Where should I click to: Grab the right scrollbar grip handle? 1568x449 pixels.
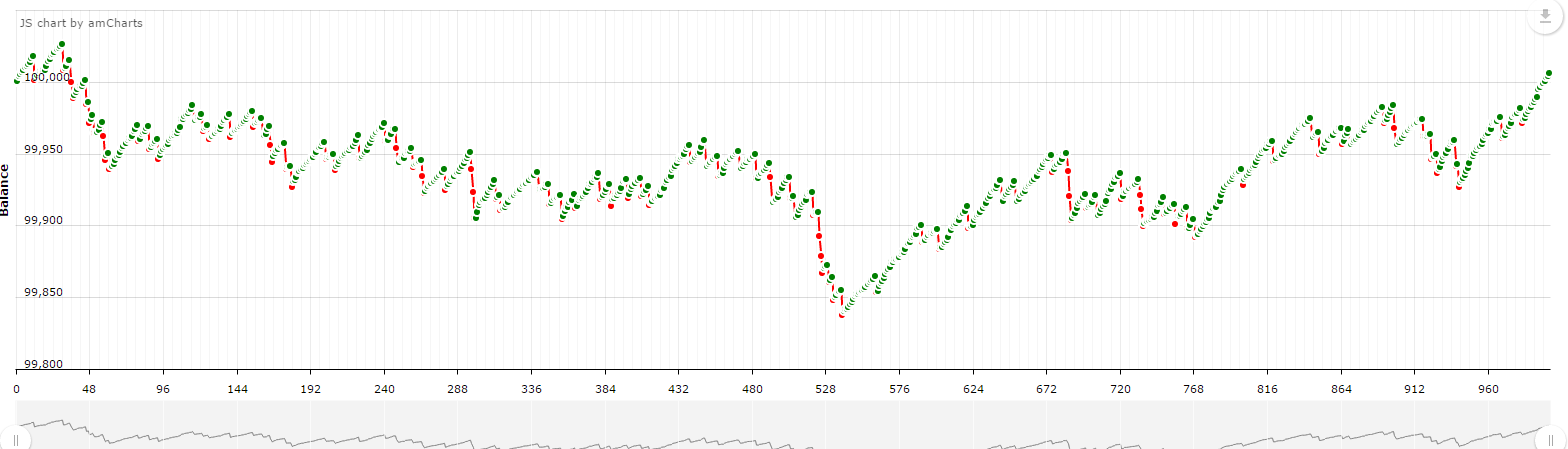(x=1550, y=438)
